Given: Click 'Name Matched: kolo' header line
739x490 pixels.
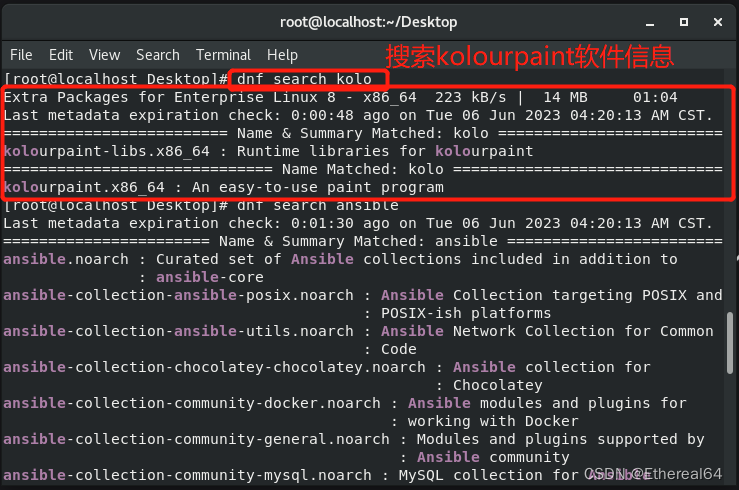Looking at the screenshot, I should (363, 169).
